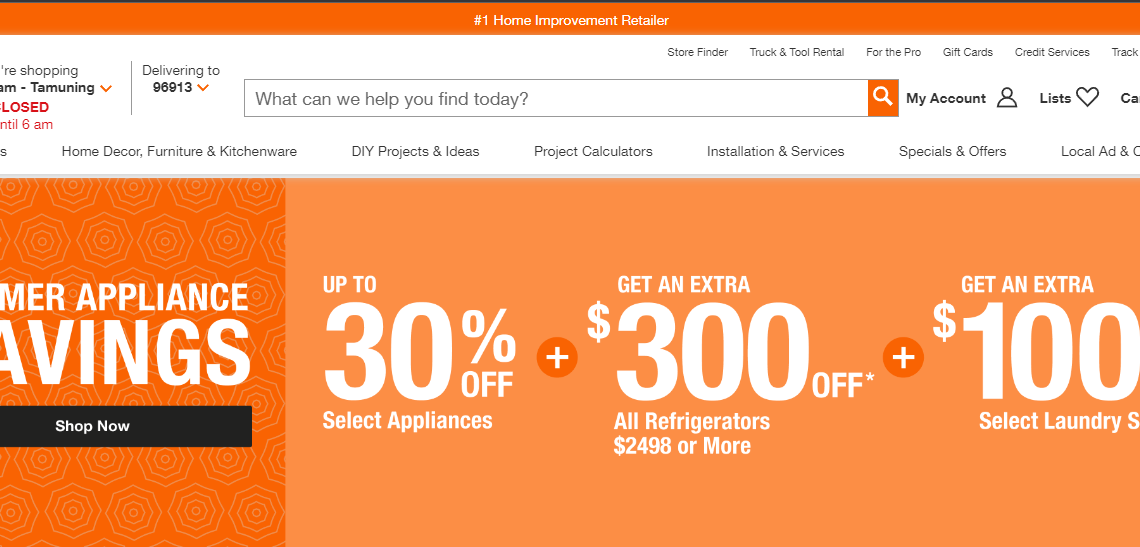Select Project Calculators in navigation
Image resolution: width=1140 pixels, height=547 pixels.
(x=593, y=152)
